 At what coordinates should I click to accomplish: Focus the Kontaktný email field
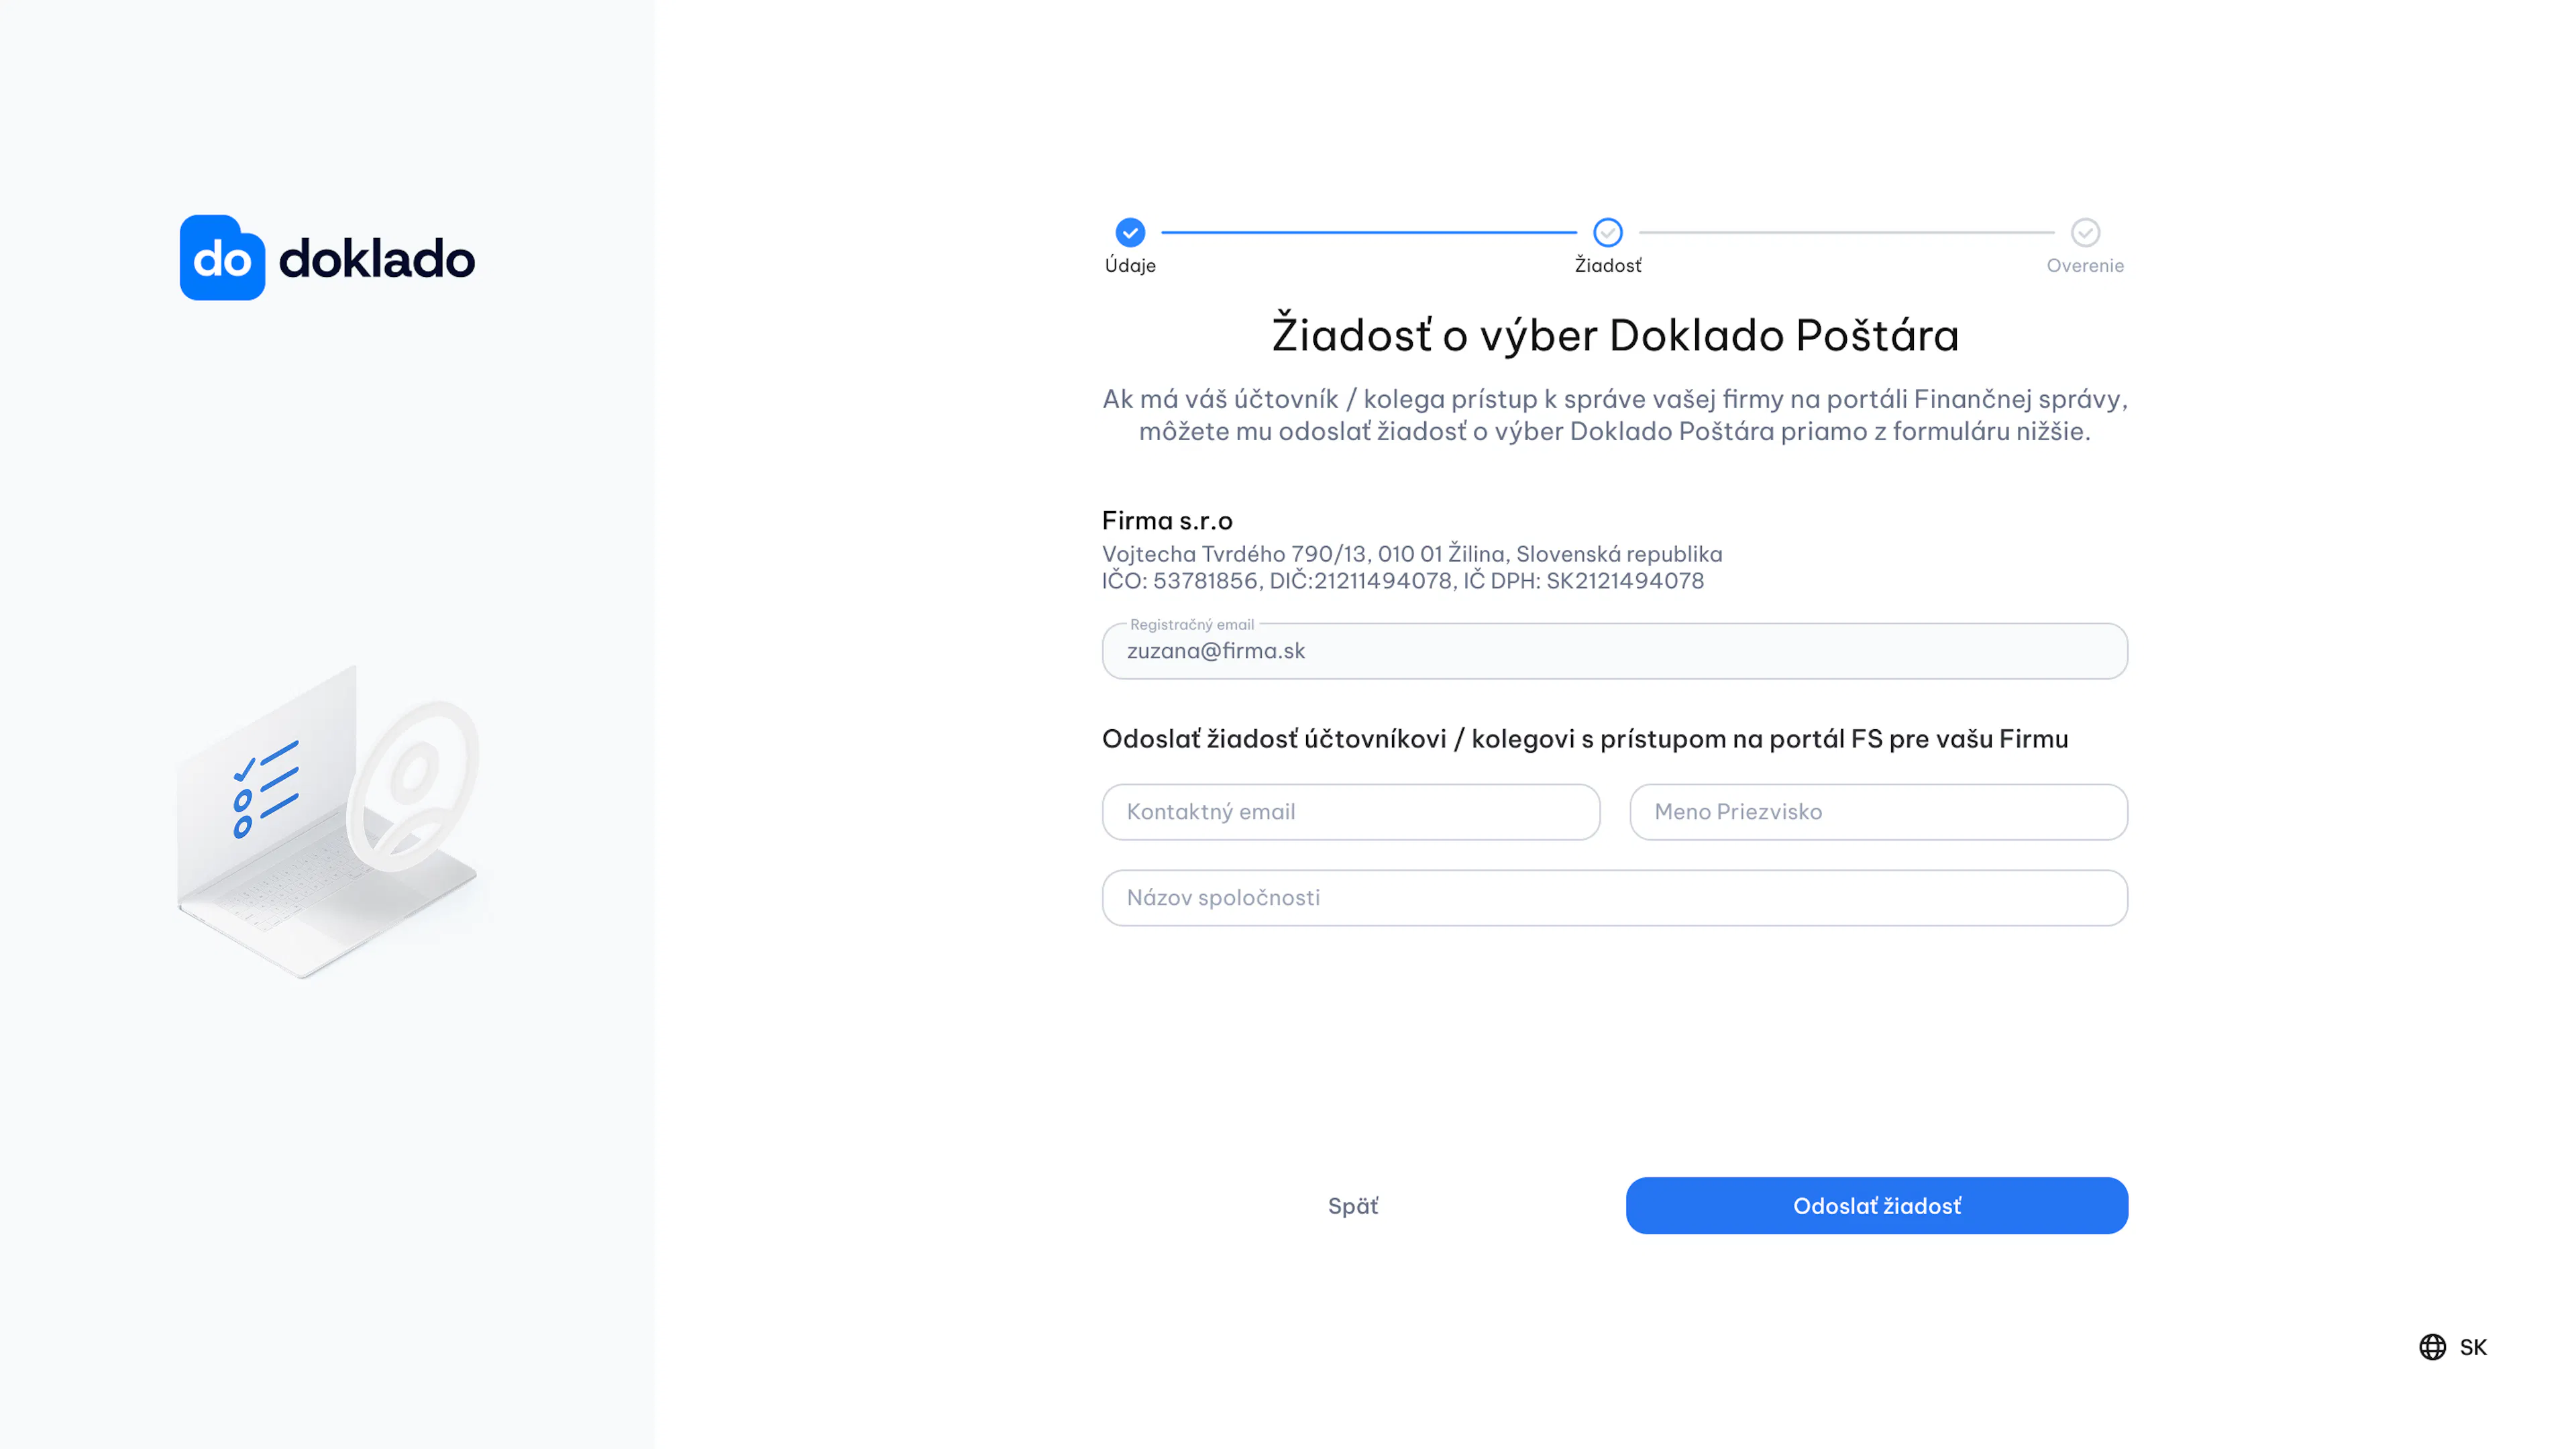1351,812
